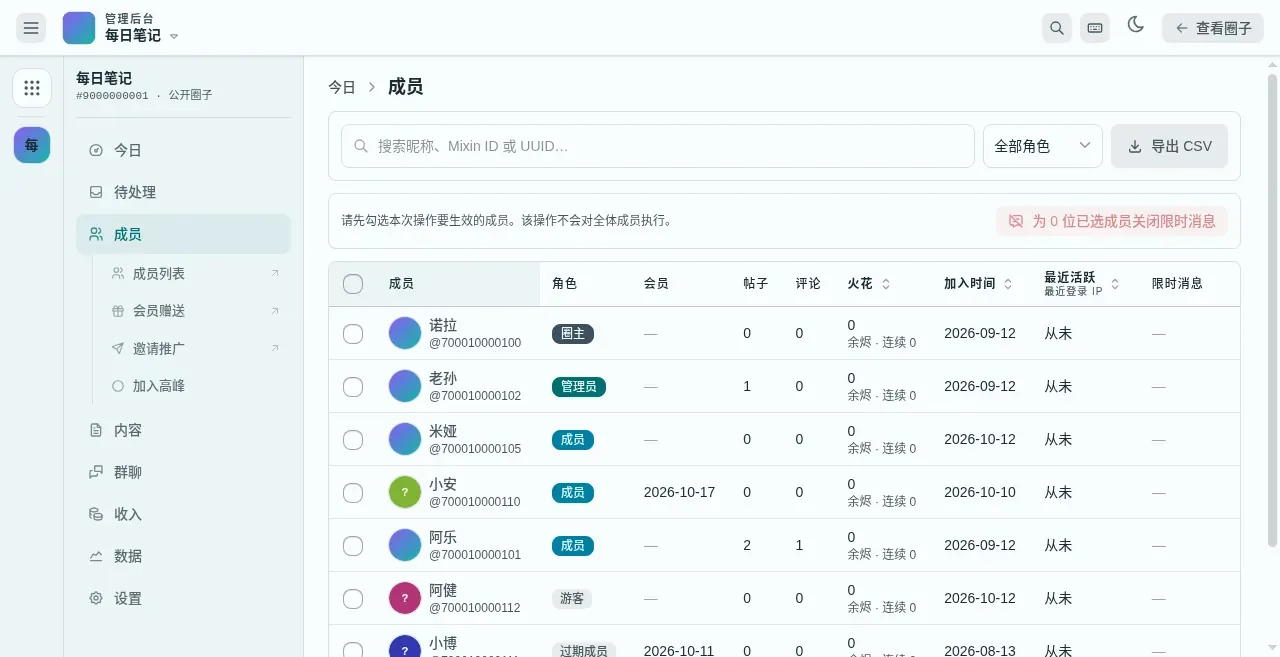The width and height of the screenshot is (1280, 657).
Task: Click 小安's green avatar
Action: tap(405, 492)
